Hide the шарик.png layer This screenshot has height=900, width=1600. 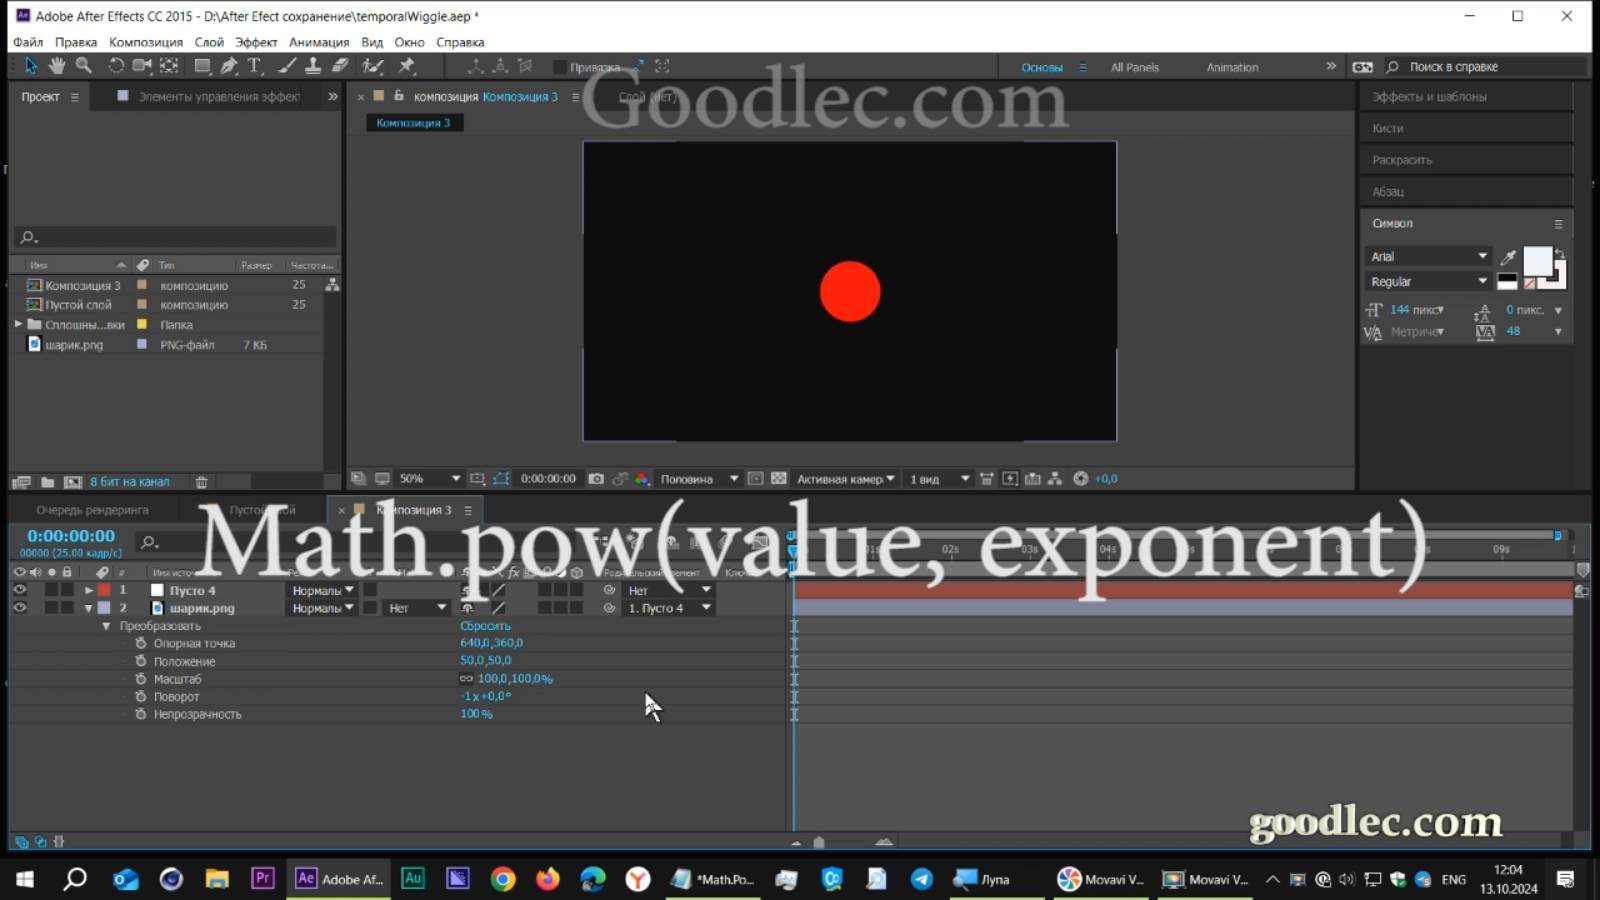coord(19,608)
